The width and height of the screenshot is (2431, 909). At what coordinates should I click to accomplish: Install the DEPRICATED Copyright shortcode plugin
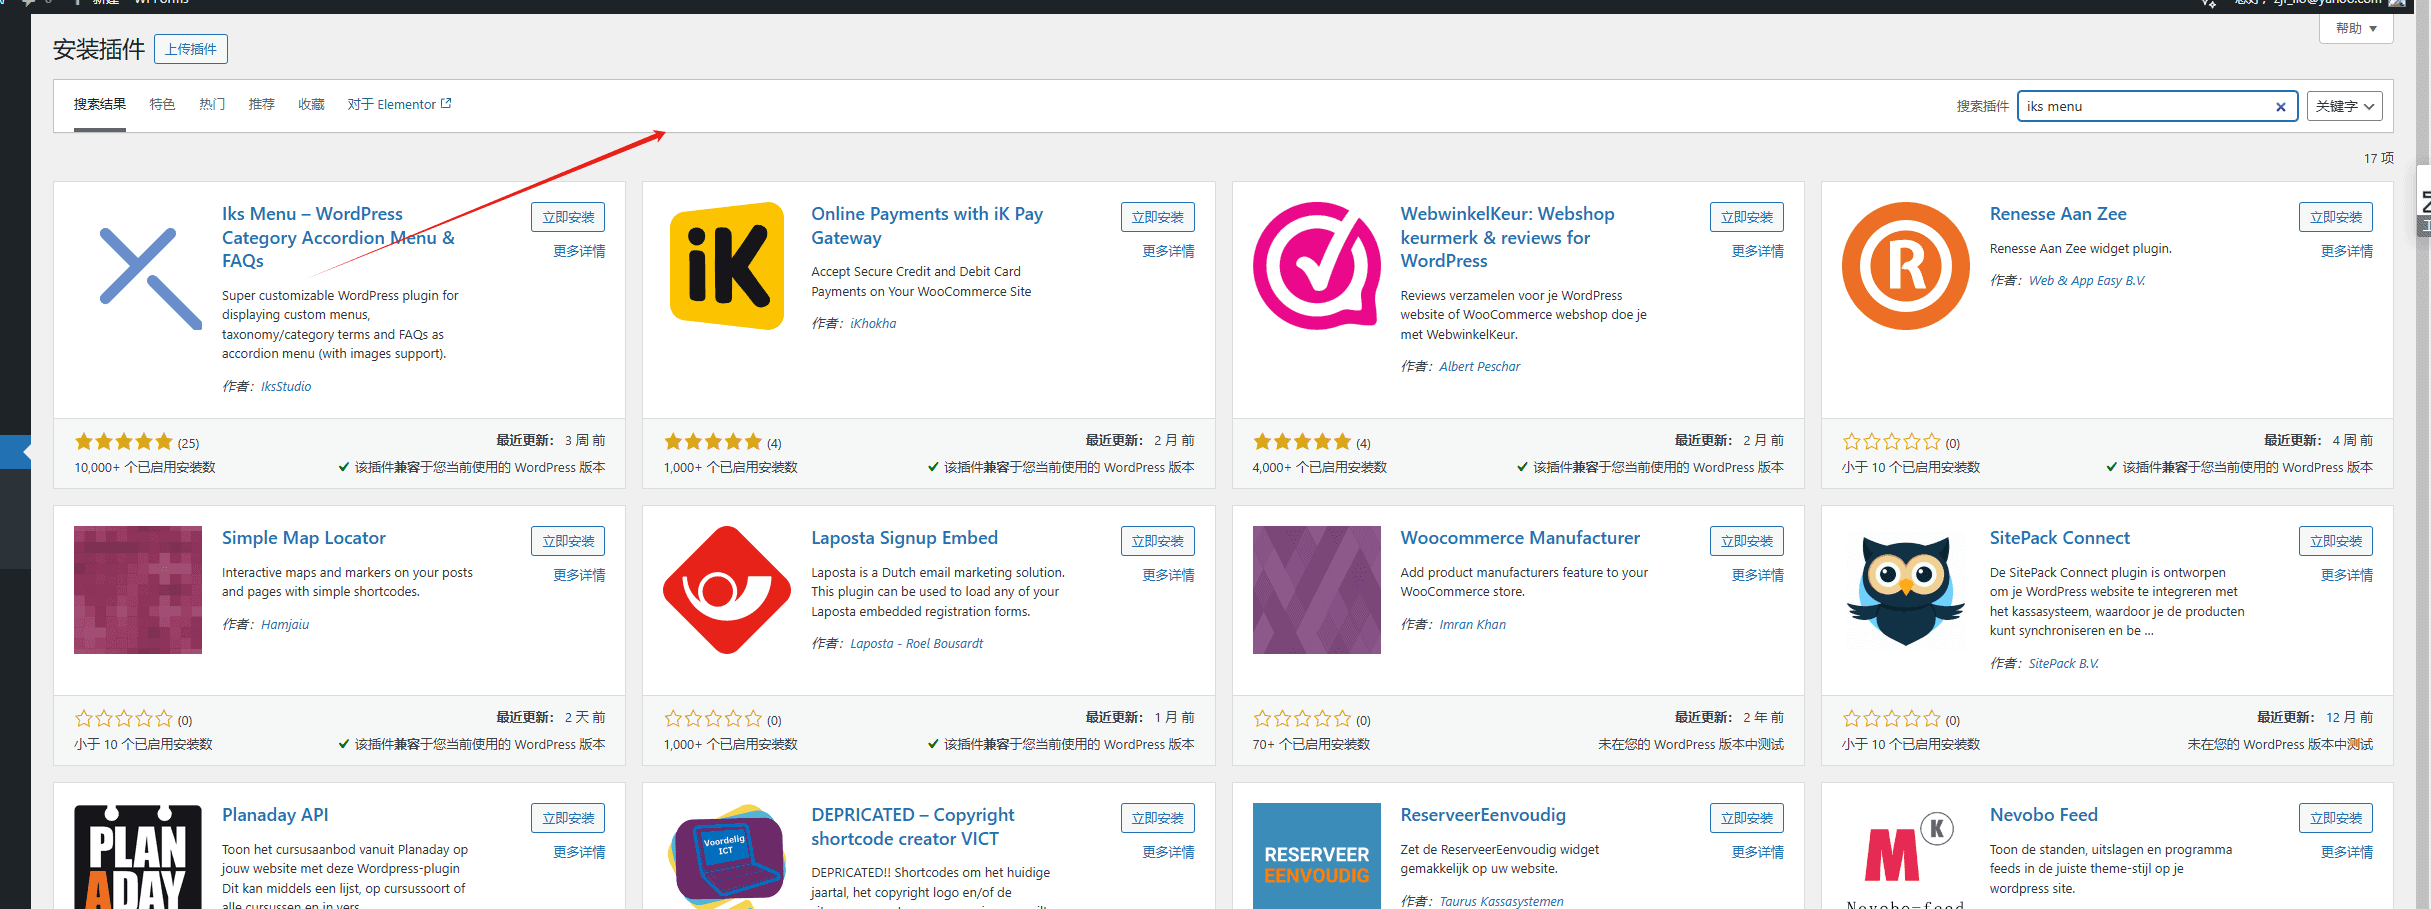click(x=1157, y=818)
